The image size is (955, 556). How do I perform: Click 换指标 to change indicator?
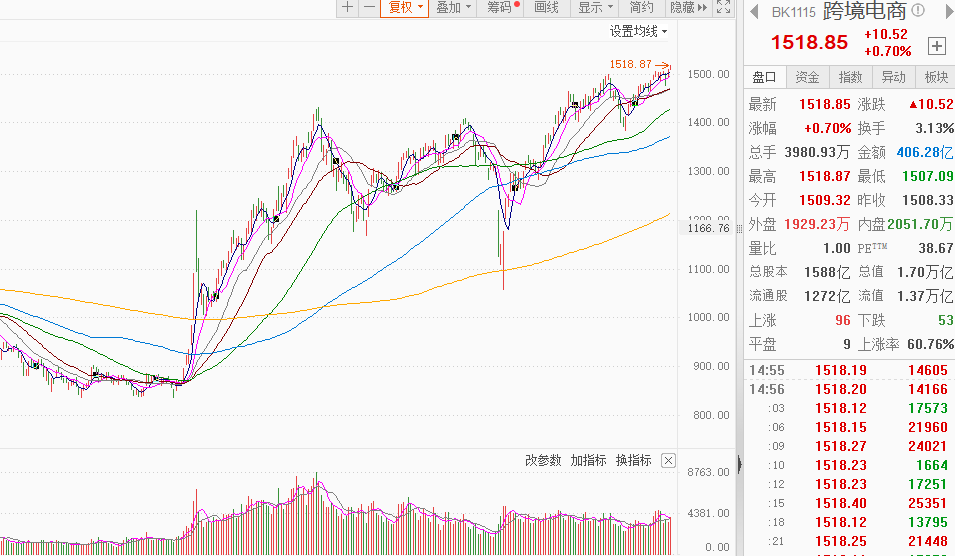coord(633,461)
